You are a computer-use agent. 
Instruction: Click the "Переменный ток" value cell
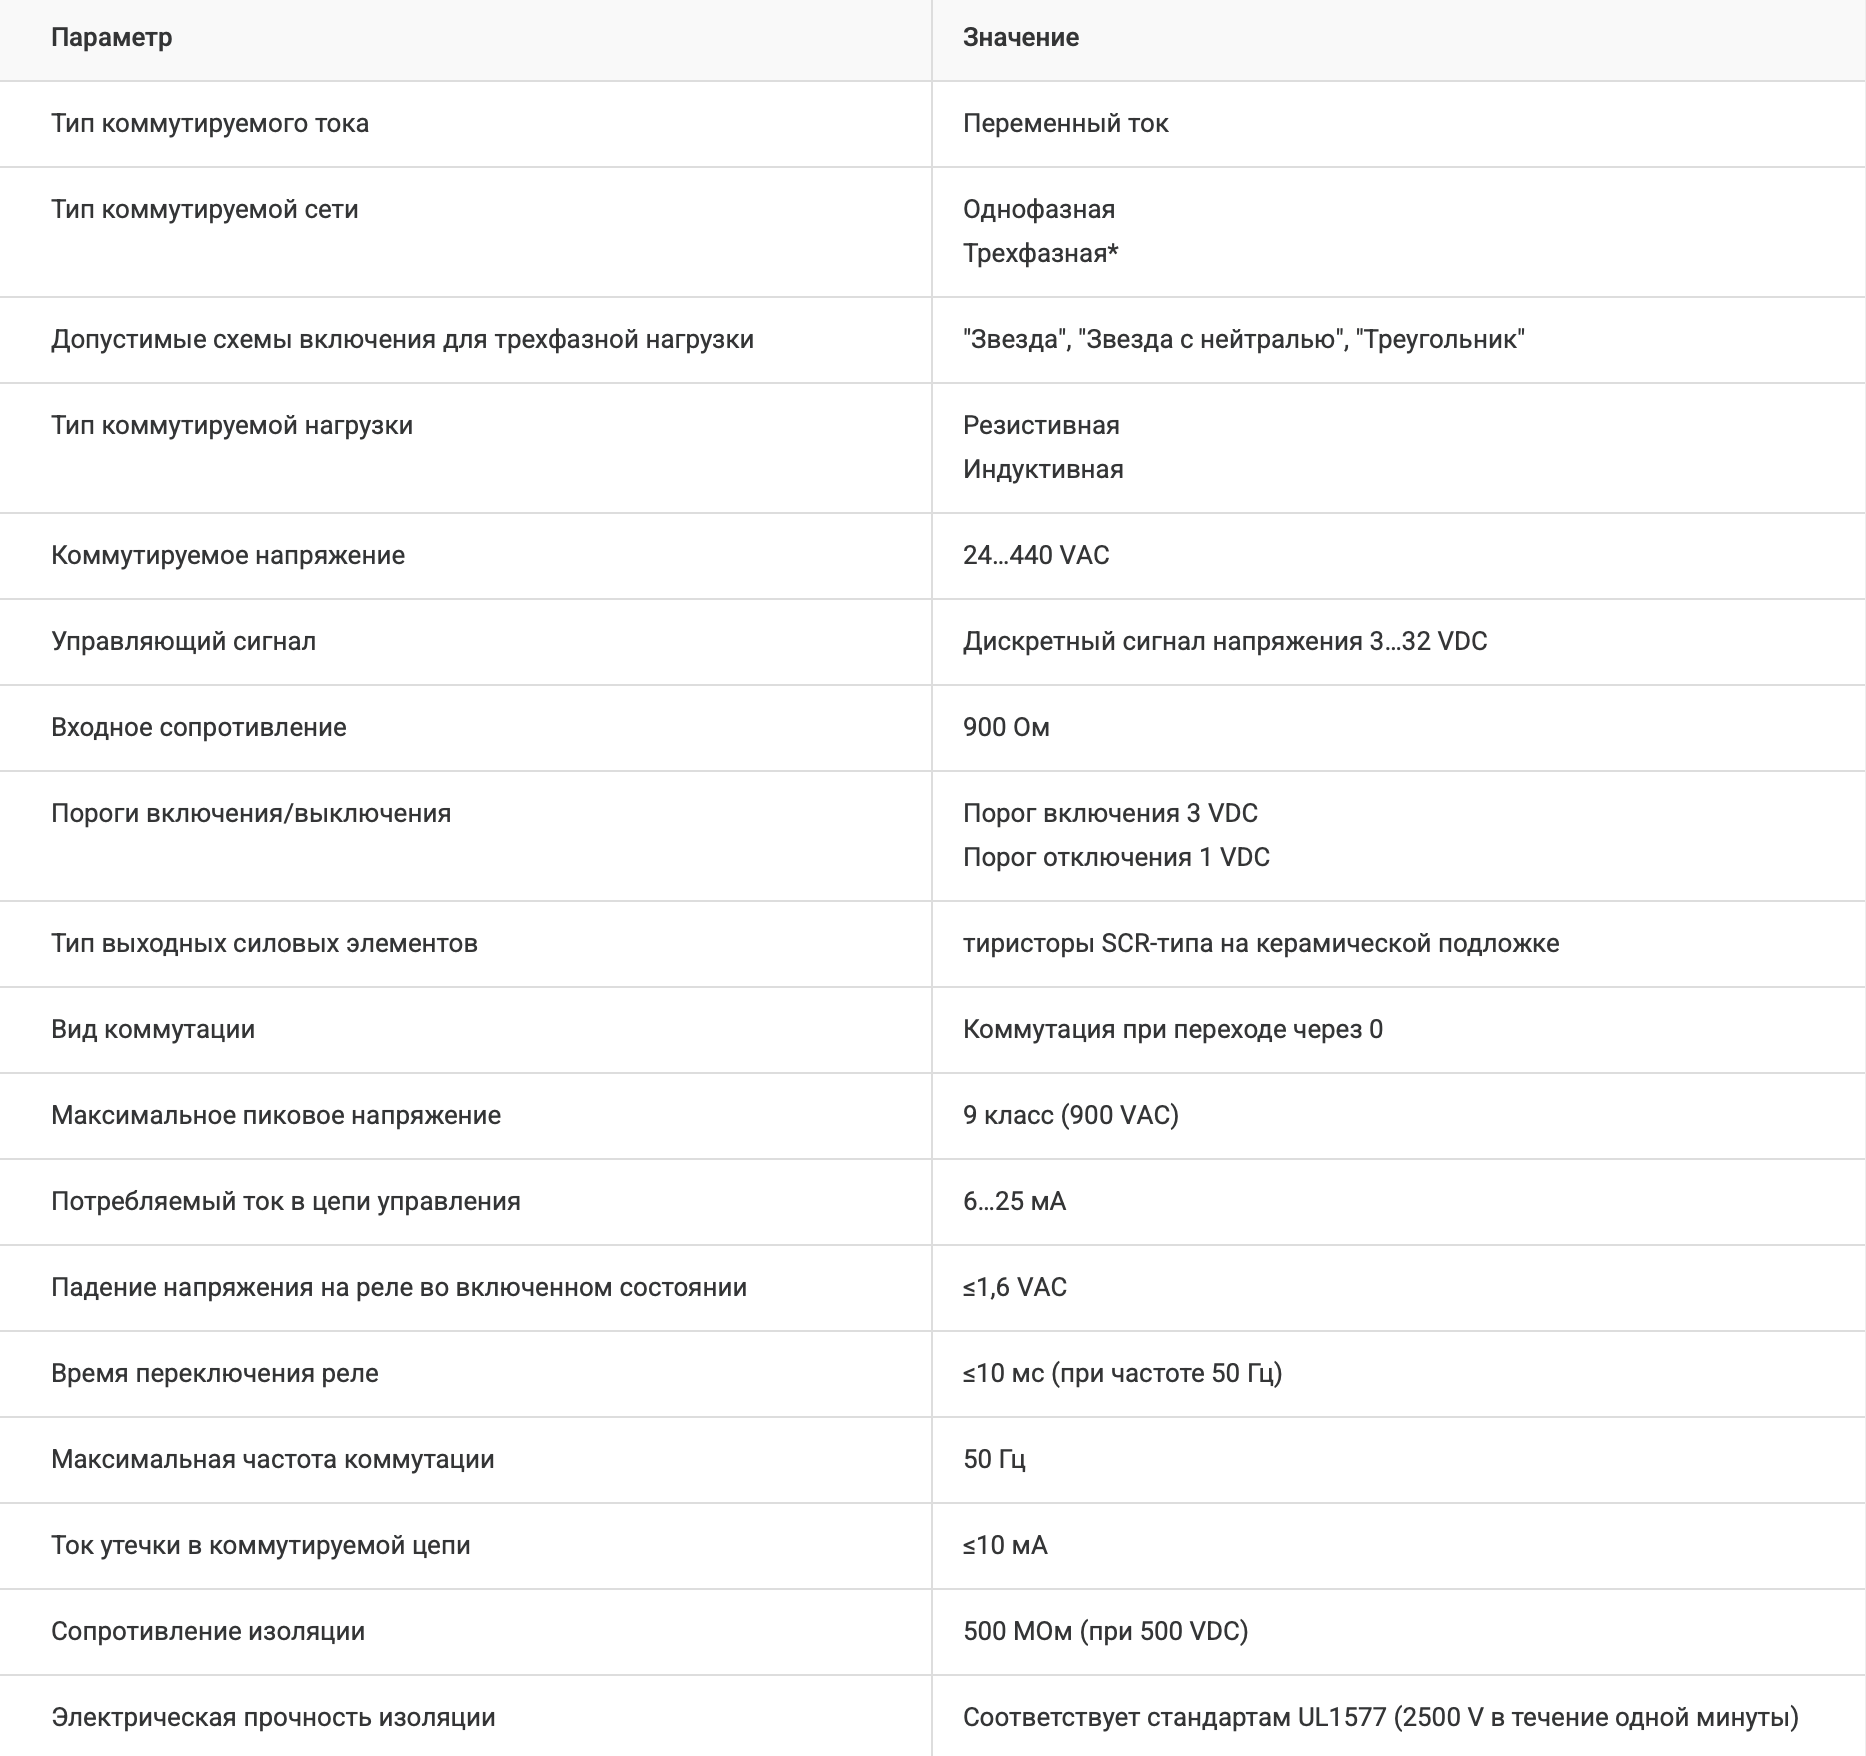1065,124
